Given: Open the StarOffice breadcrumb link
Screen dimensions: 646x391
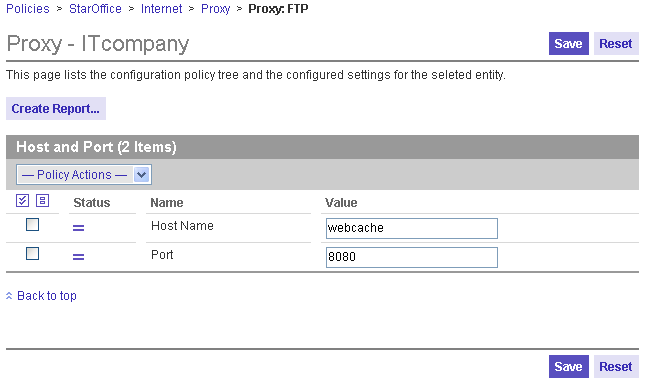Looking at the screenshot, I should point(95,9).
